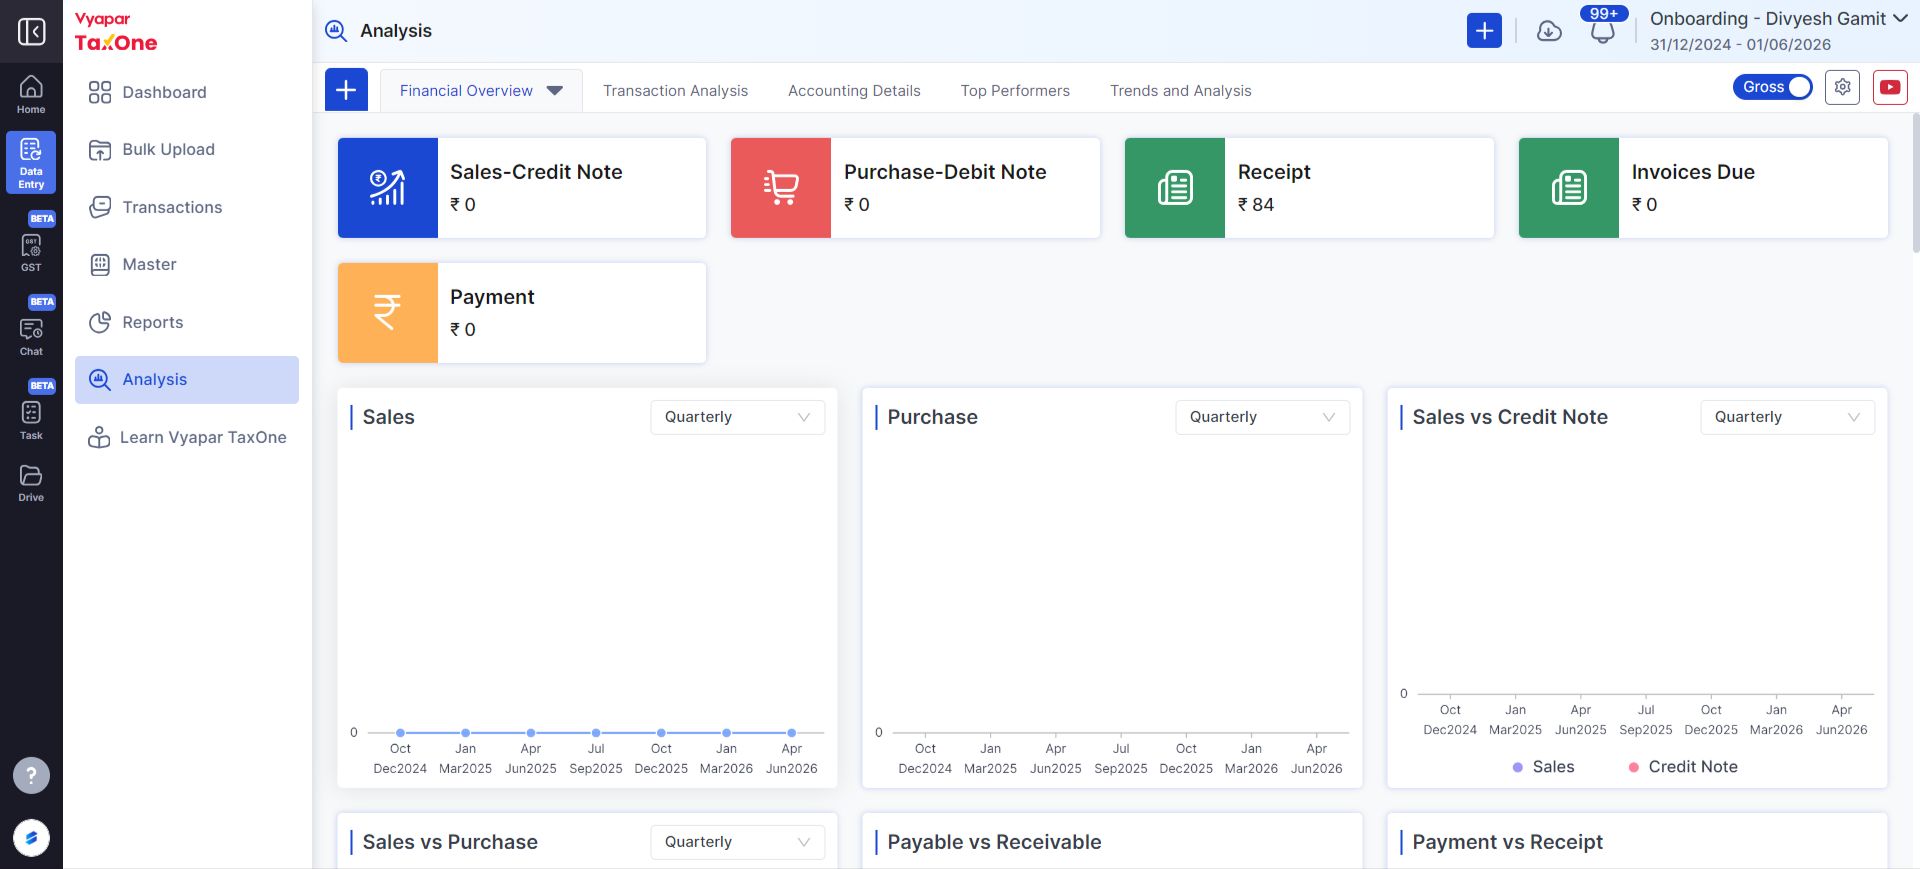Click the Vyapar TaxOne logo
This screenshot has height=869, width=1920.
pyautogui.click(x=116, y=32)
